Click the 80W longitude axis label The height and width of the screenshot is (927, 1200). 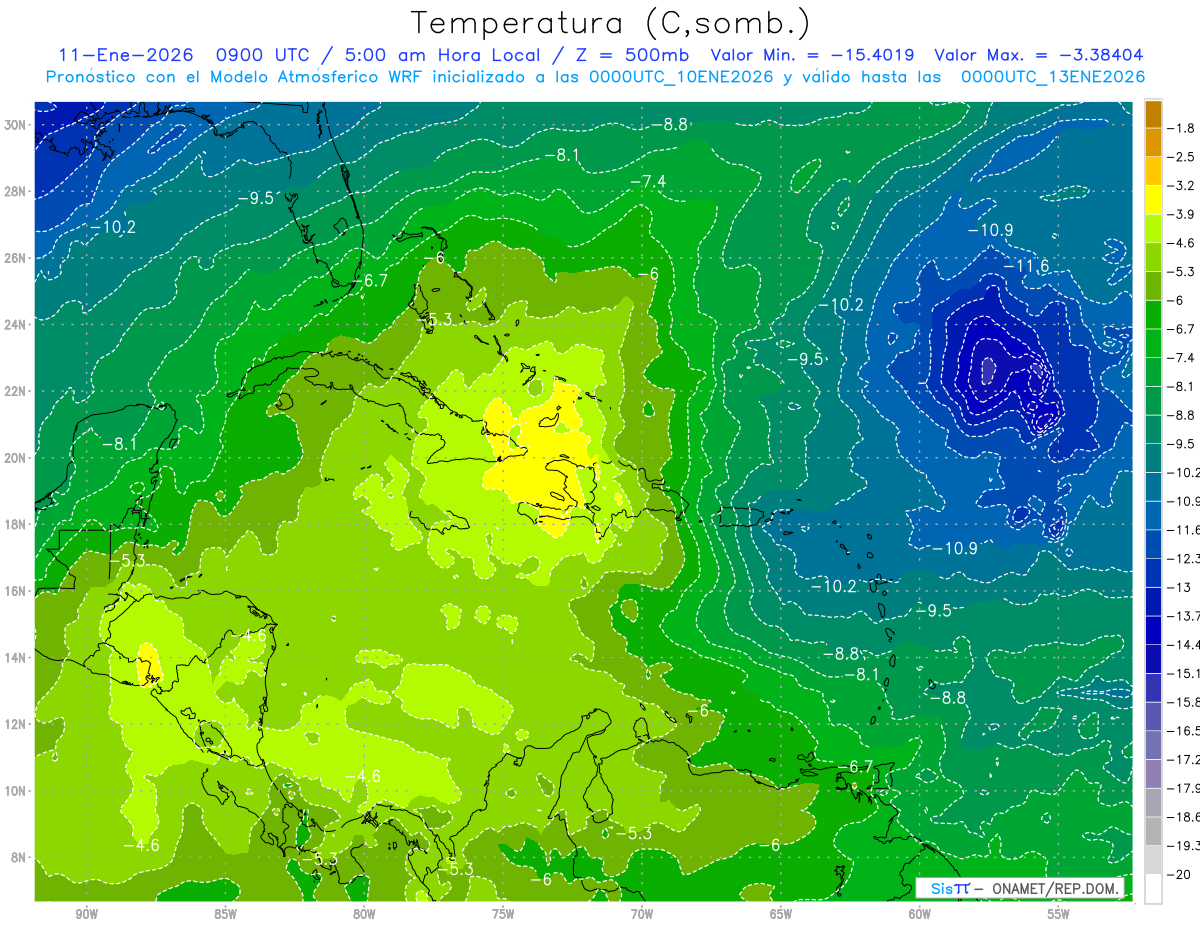pyautogui.click(x=364, y=914)
